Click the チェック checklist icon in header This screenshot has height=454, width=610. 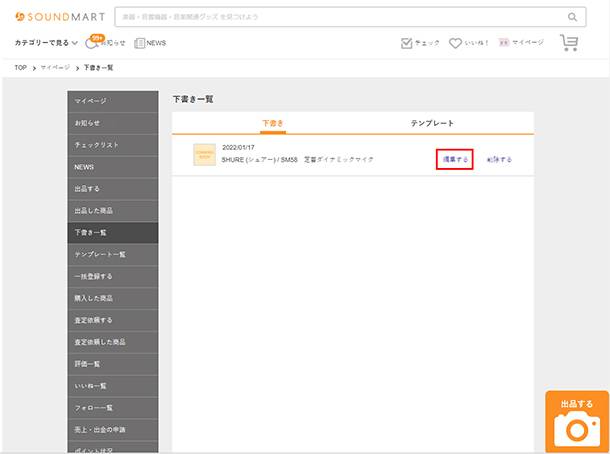(420, 43)
